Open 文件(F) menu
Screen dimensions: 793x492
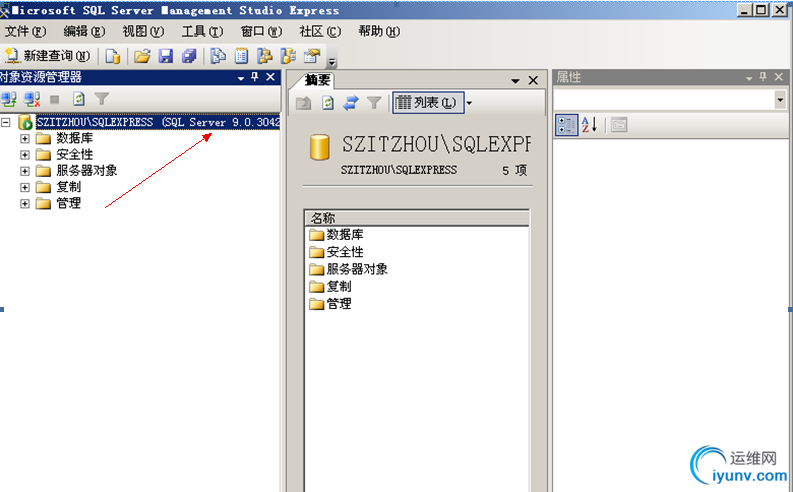[x=25, y=32]
